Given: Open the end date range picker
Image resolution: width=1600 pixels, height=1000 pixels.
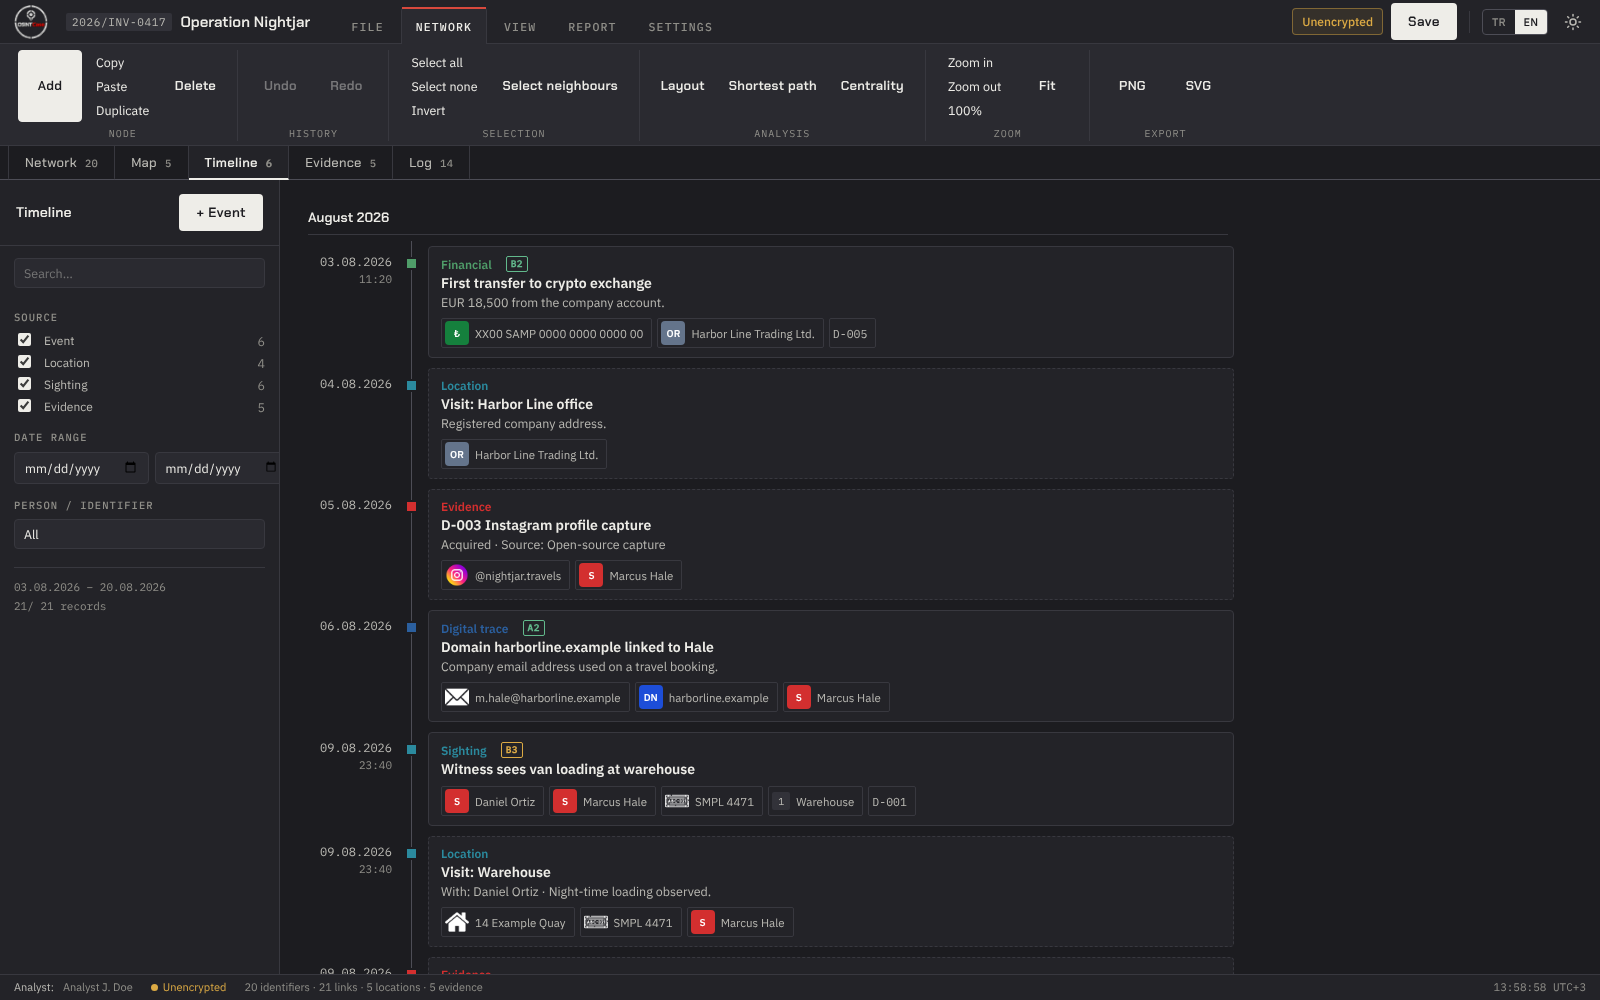Looking at the screenshot, I should 270,468.
